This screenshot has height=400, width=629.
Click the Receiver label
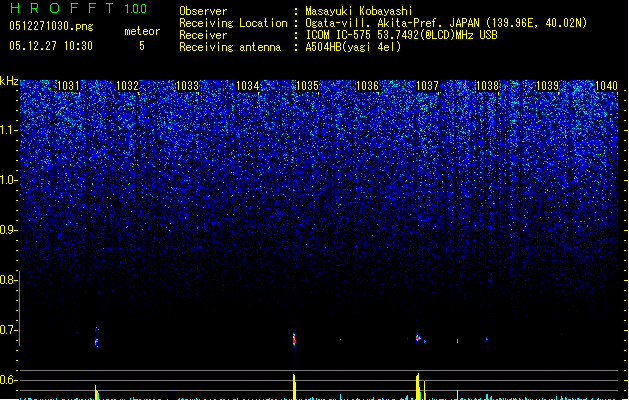coord(203,35)
